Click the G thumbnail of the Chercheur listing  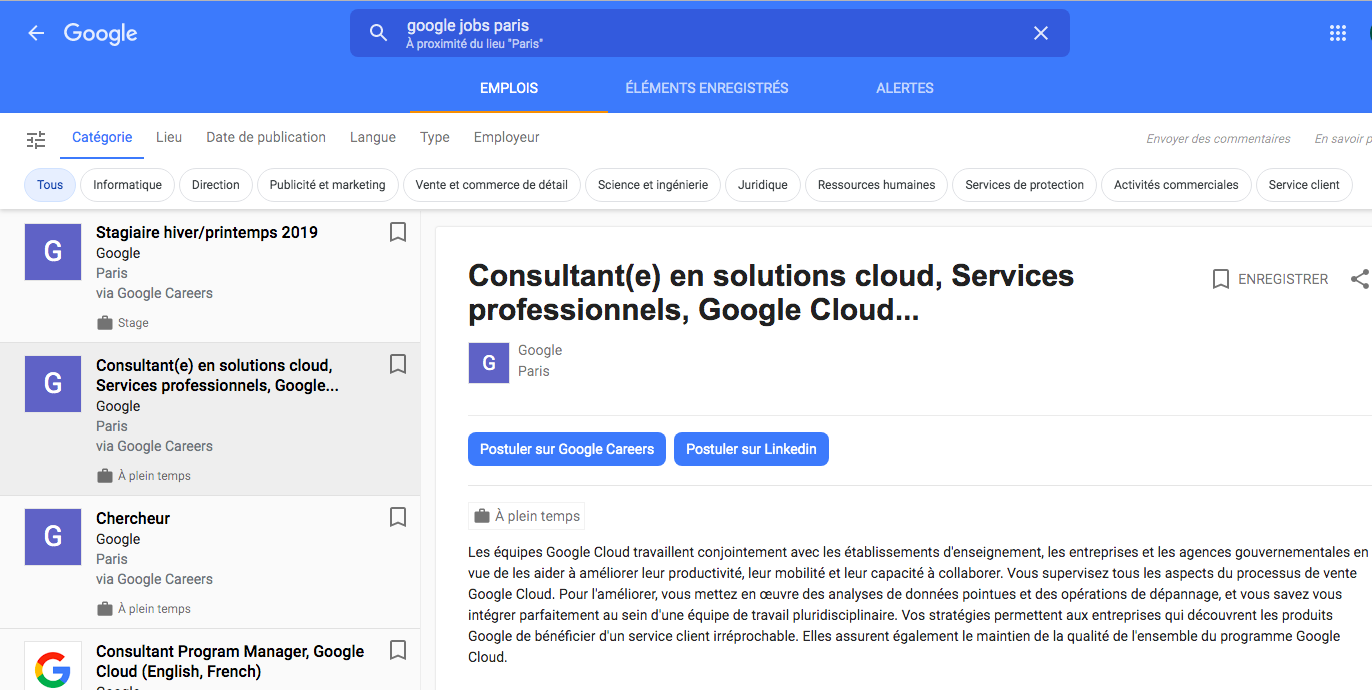(x=53, y=537)
